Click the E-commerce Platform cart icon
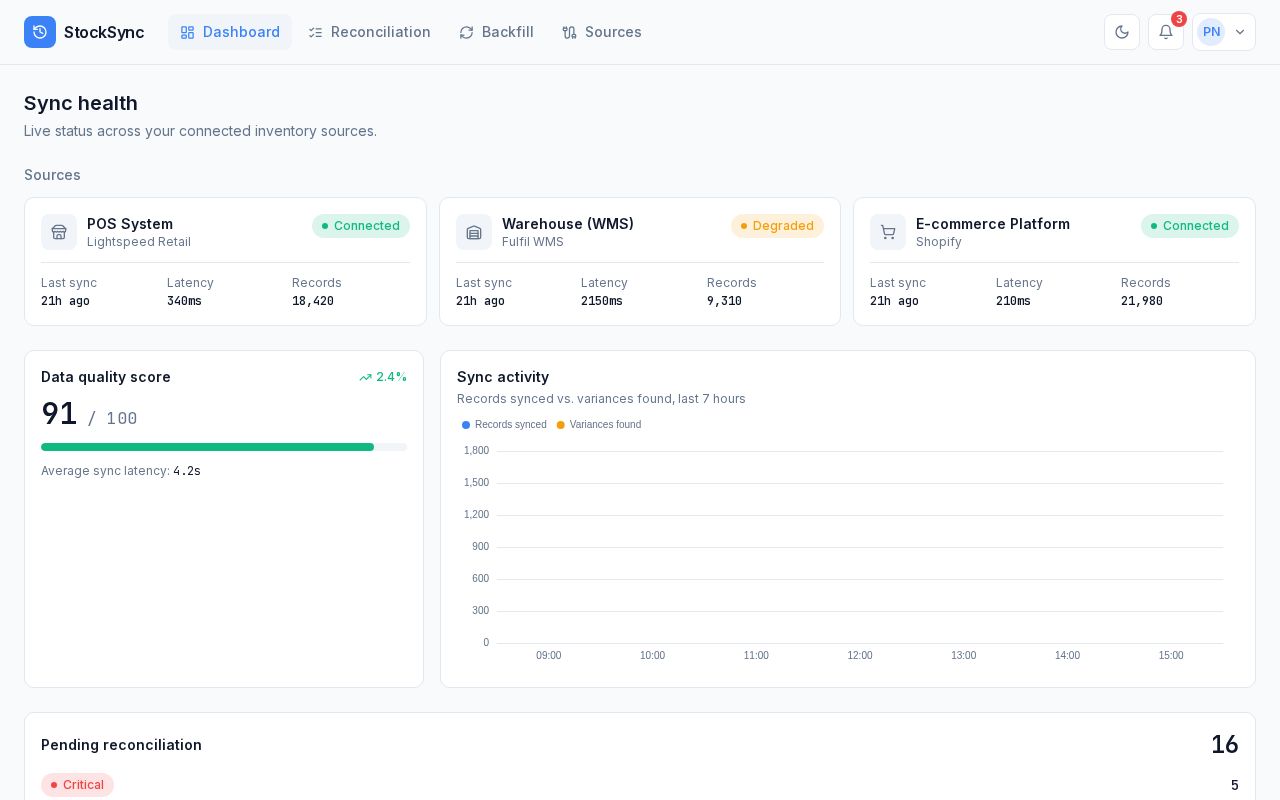This screenshot has width=1280, height=800. [888, 232]
